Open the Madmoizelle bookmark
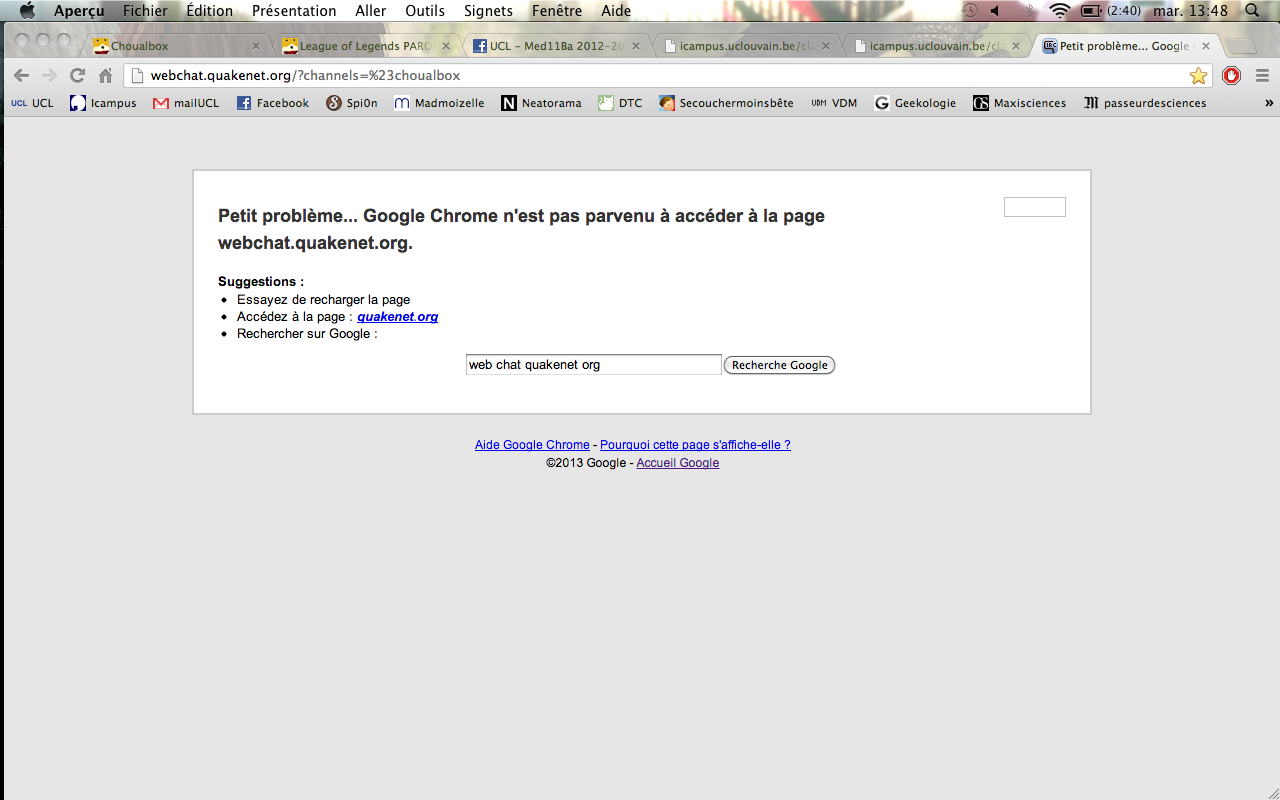This screenshot has height=800, width=1280. (439, 103)
